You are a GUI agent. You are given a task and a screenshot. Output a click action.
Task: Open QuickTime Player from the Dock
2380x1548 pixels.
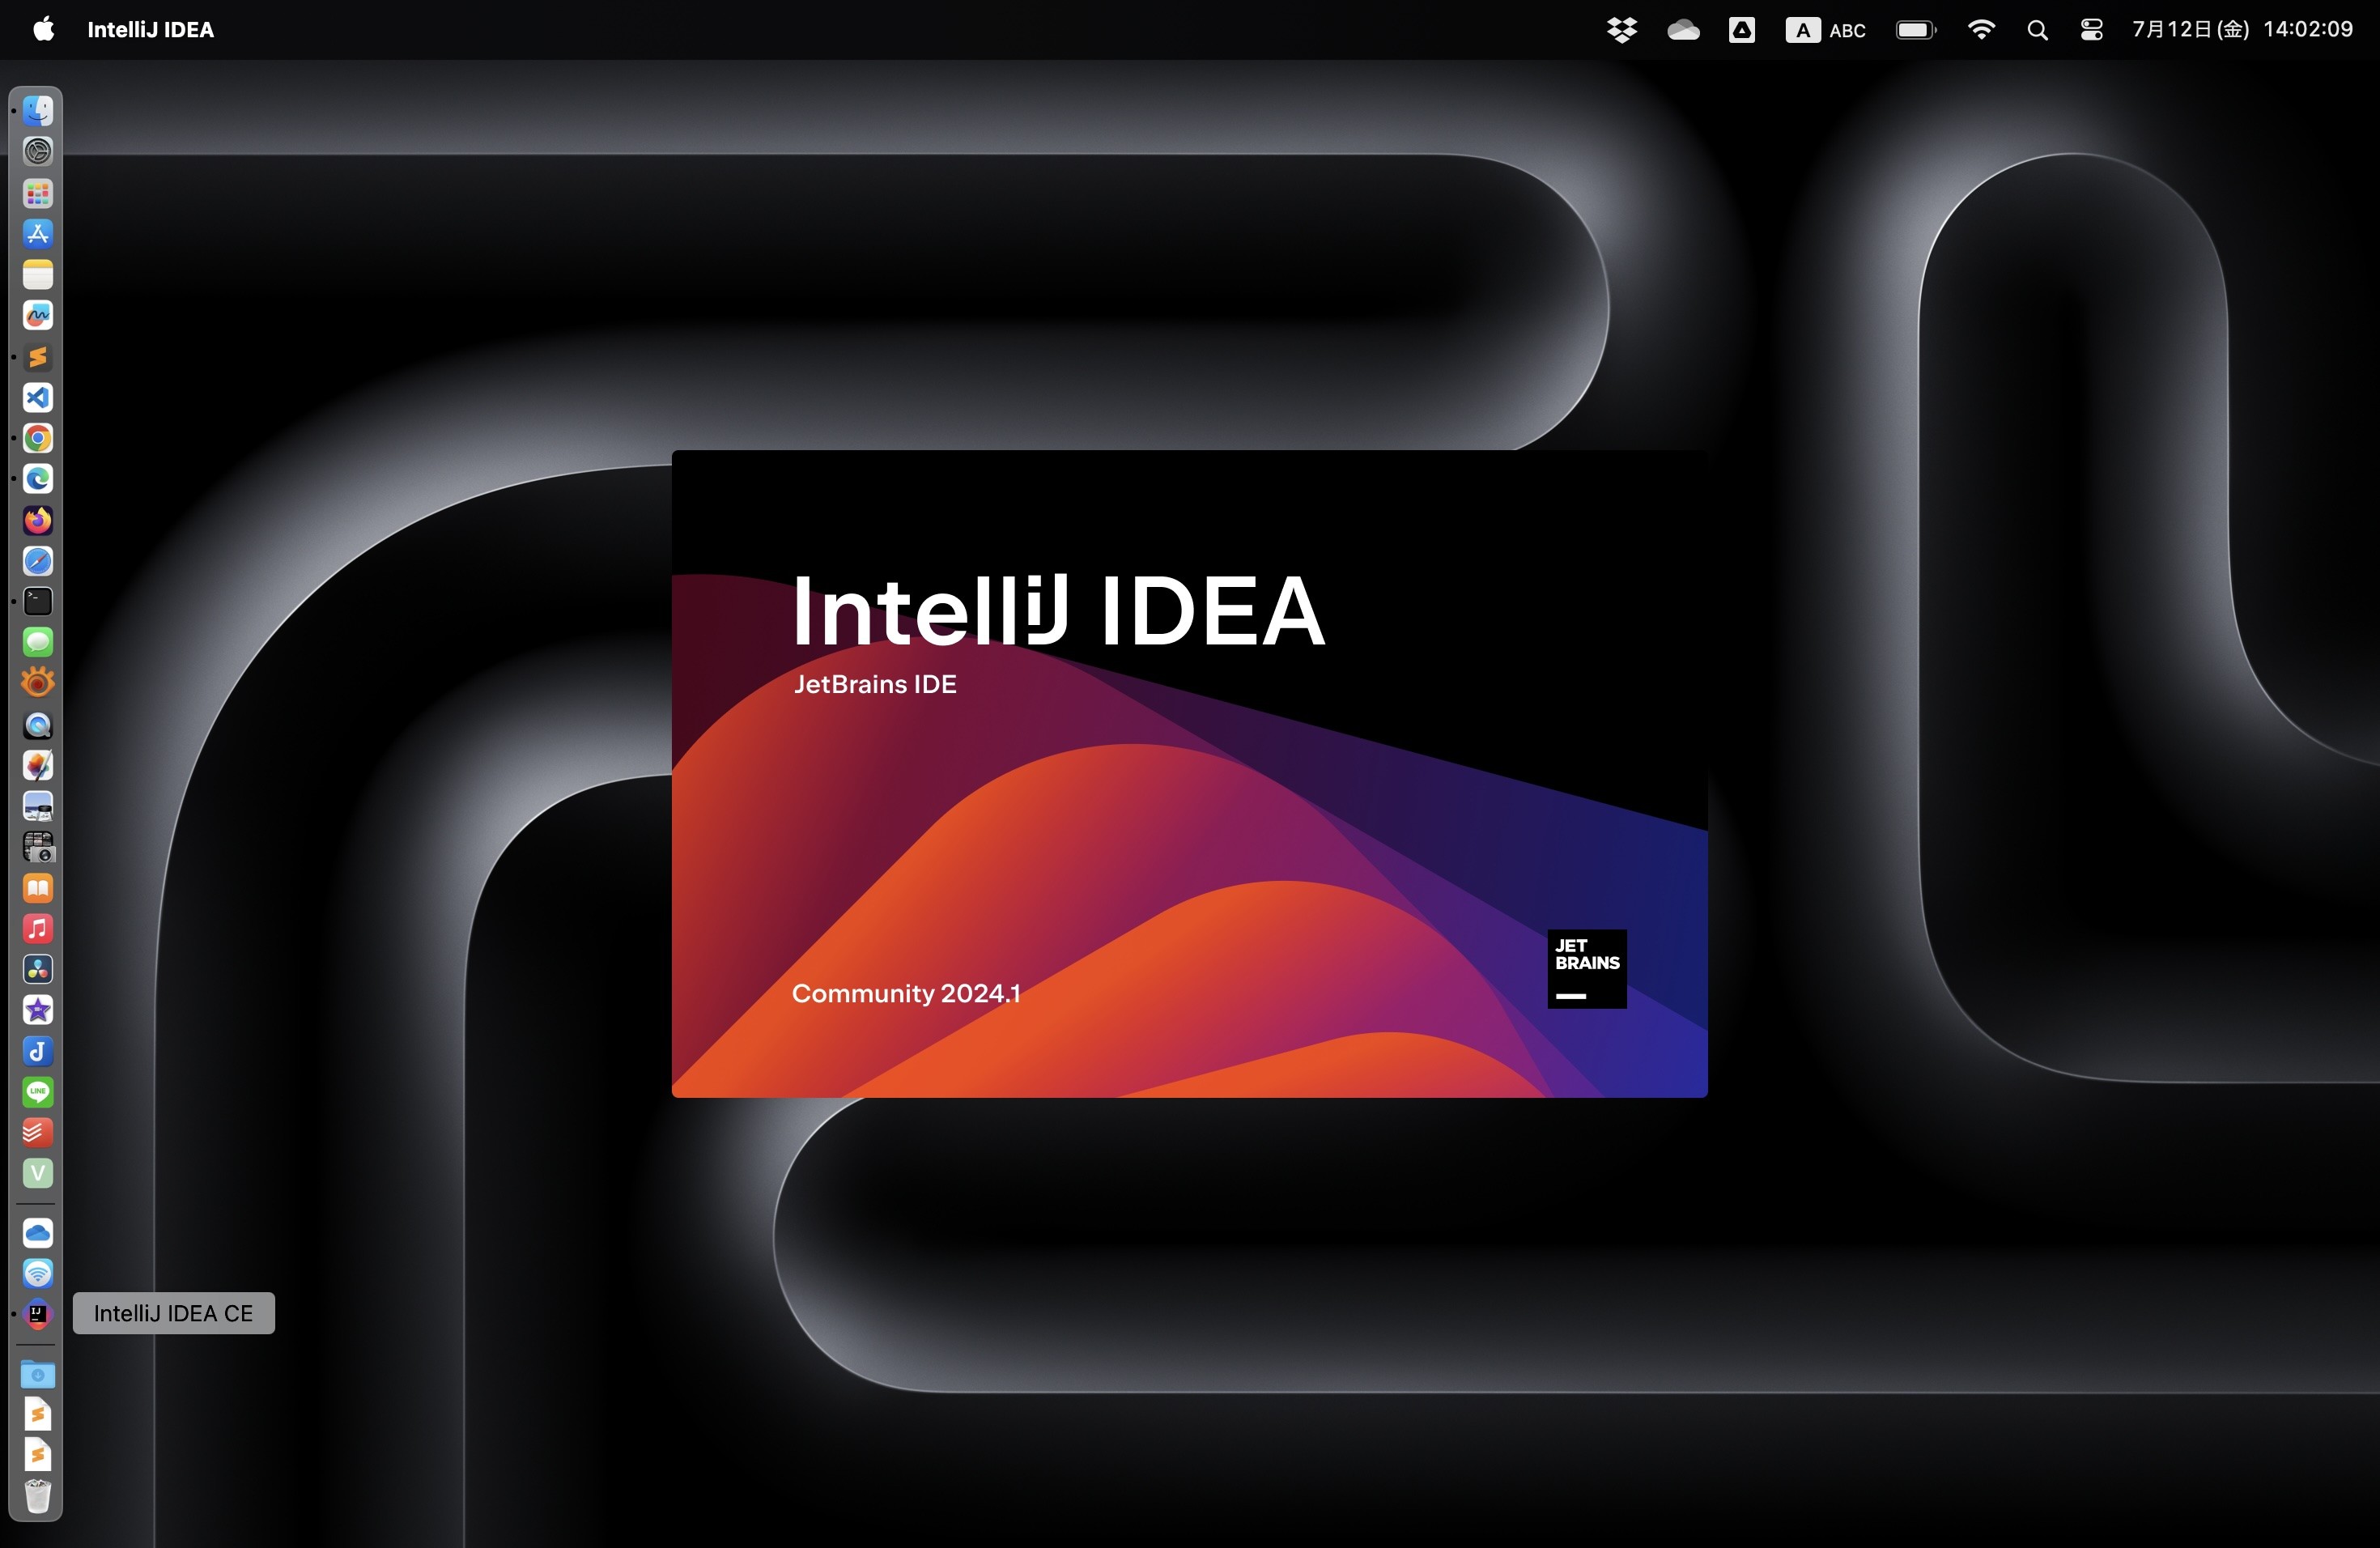(x=38, y=724)
